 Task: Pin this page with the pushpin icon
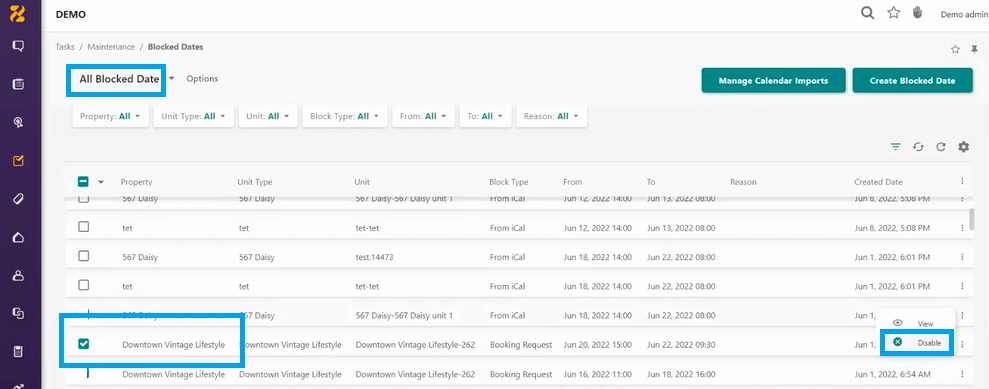[x=974, y=49]
